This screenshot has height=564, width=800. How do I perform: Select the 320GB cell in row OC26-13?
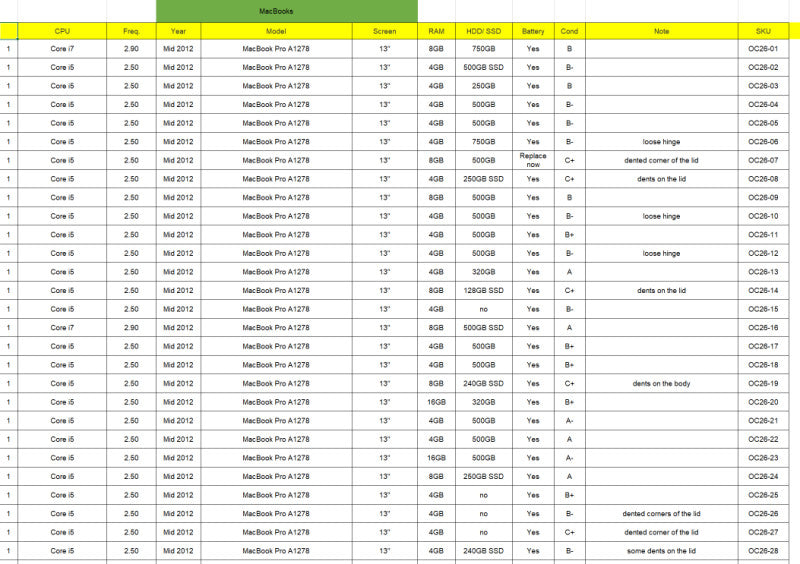(484, 272)
